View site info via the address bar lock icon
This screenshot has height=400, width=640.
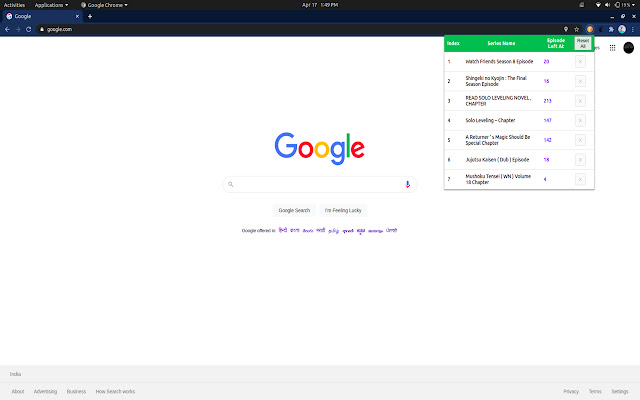[x=42, y=29]
